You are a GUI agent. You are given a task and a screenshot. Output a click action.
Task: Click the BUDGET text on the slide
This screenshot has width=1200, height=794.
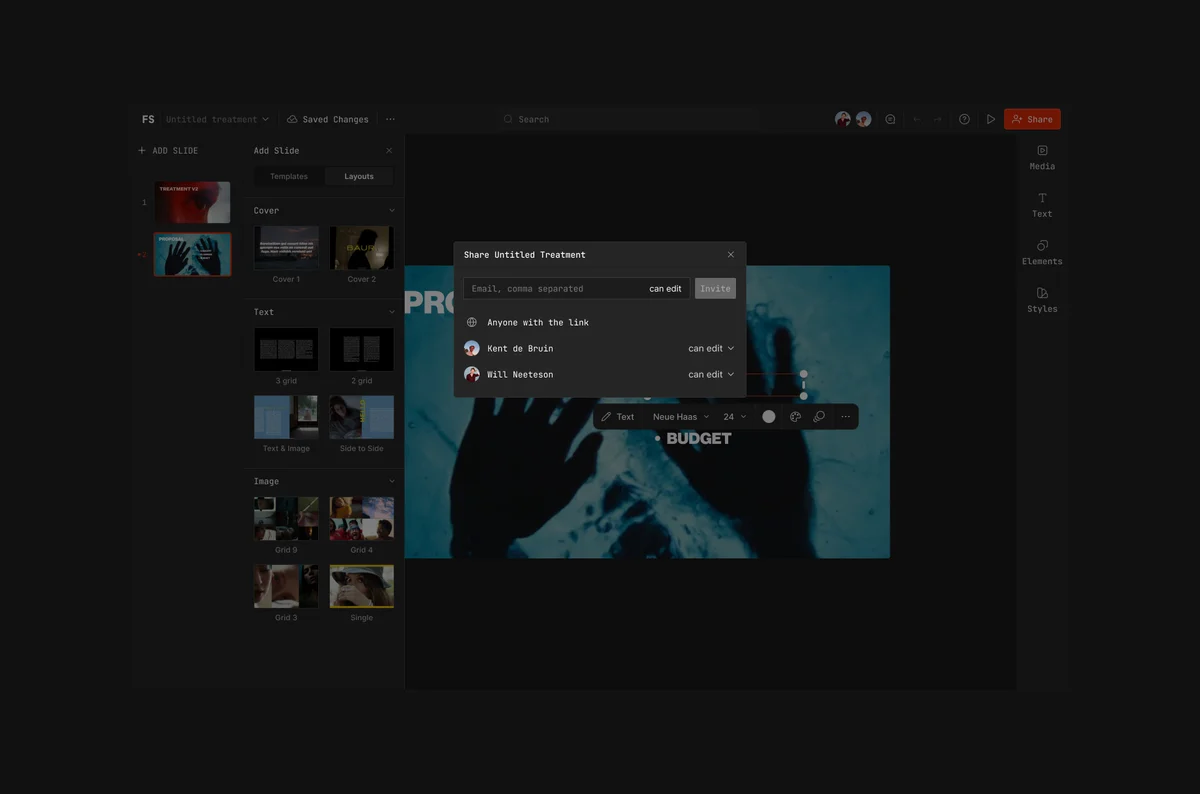tap(698, 438)
